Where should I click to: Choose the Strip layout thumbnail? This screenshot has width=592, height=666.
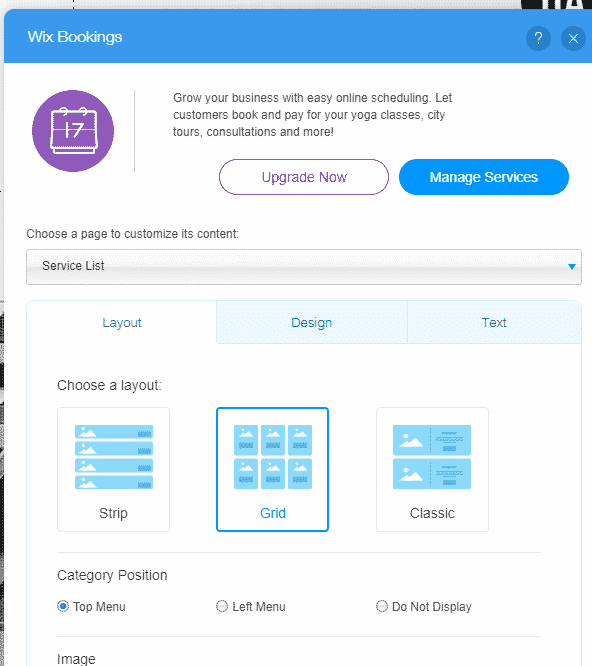tap(113, 469)
